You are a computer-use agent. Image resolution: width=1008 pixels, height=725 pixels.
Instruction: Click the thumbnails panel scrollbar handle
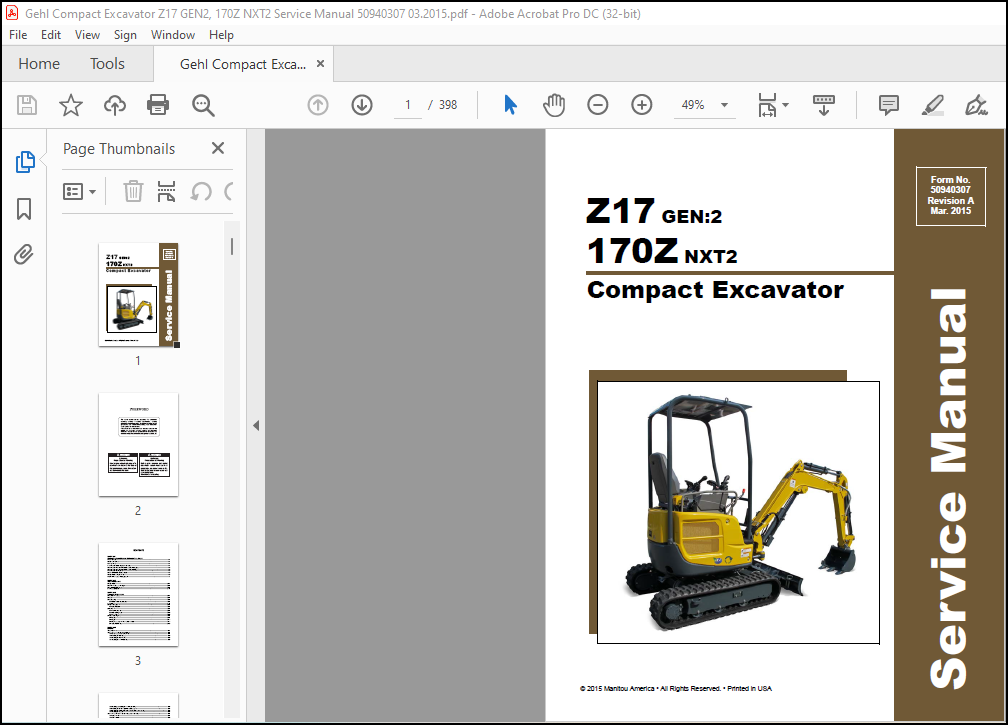point(232,246)
